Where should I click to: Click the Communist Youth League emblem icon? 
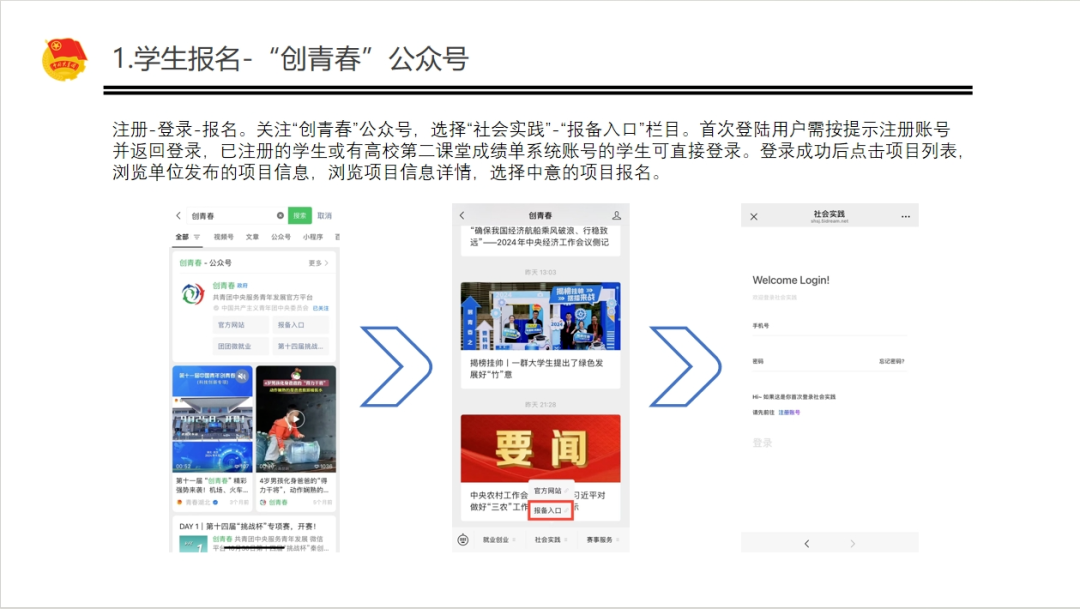pos(64,58)
